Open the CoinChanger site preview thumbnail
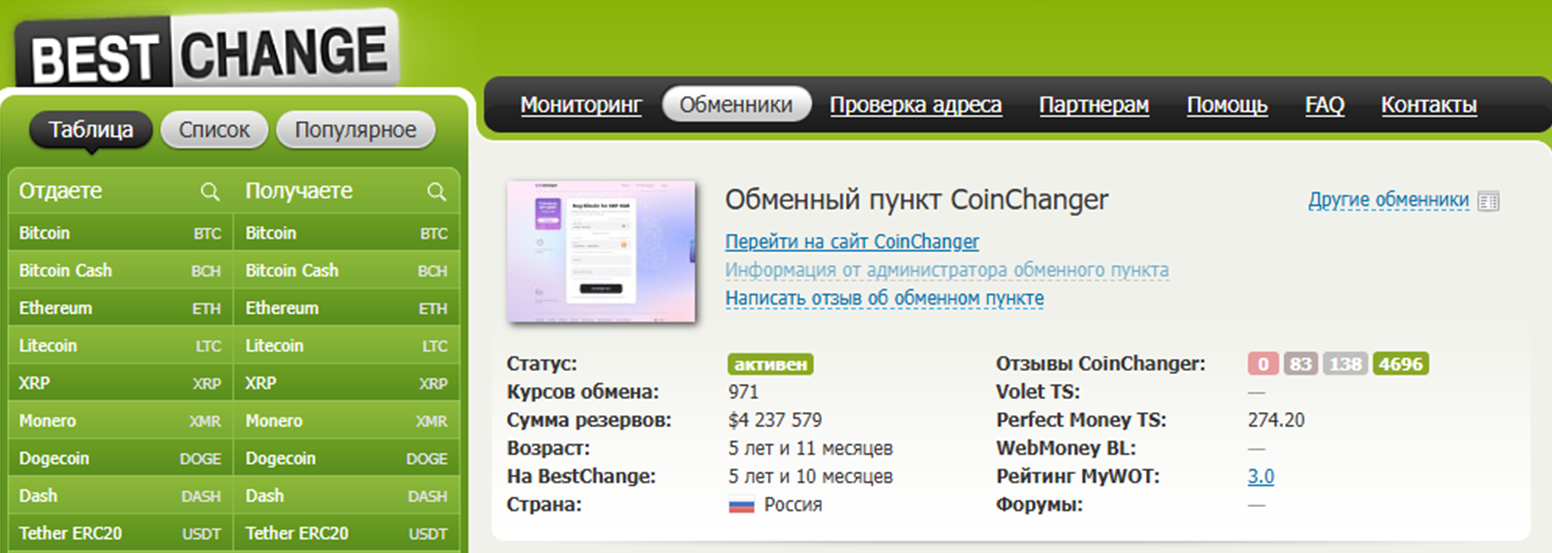 click(601, 252)
